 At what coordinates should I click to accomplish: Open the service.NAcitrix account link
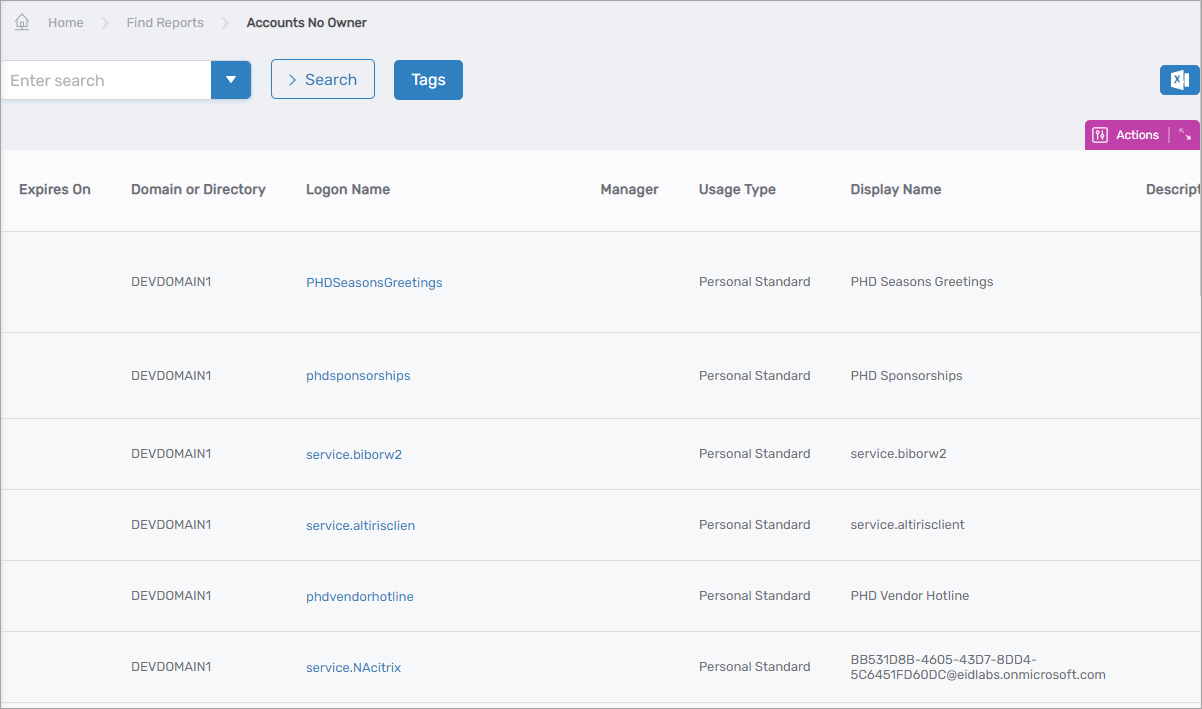tap(353, 667)
